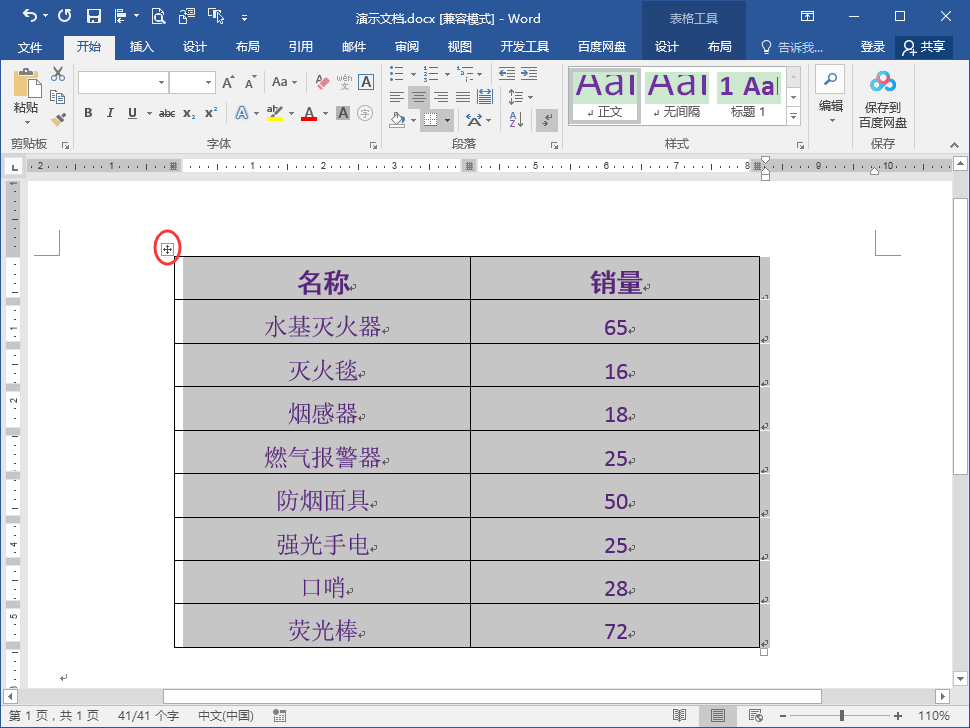Open the numbering list dropdown arrow
This screenshot has height=728, width=970.
click(447, 74)
